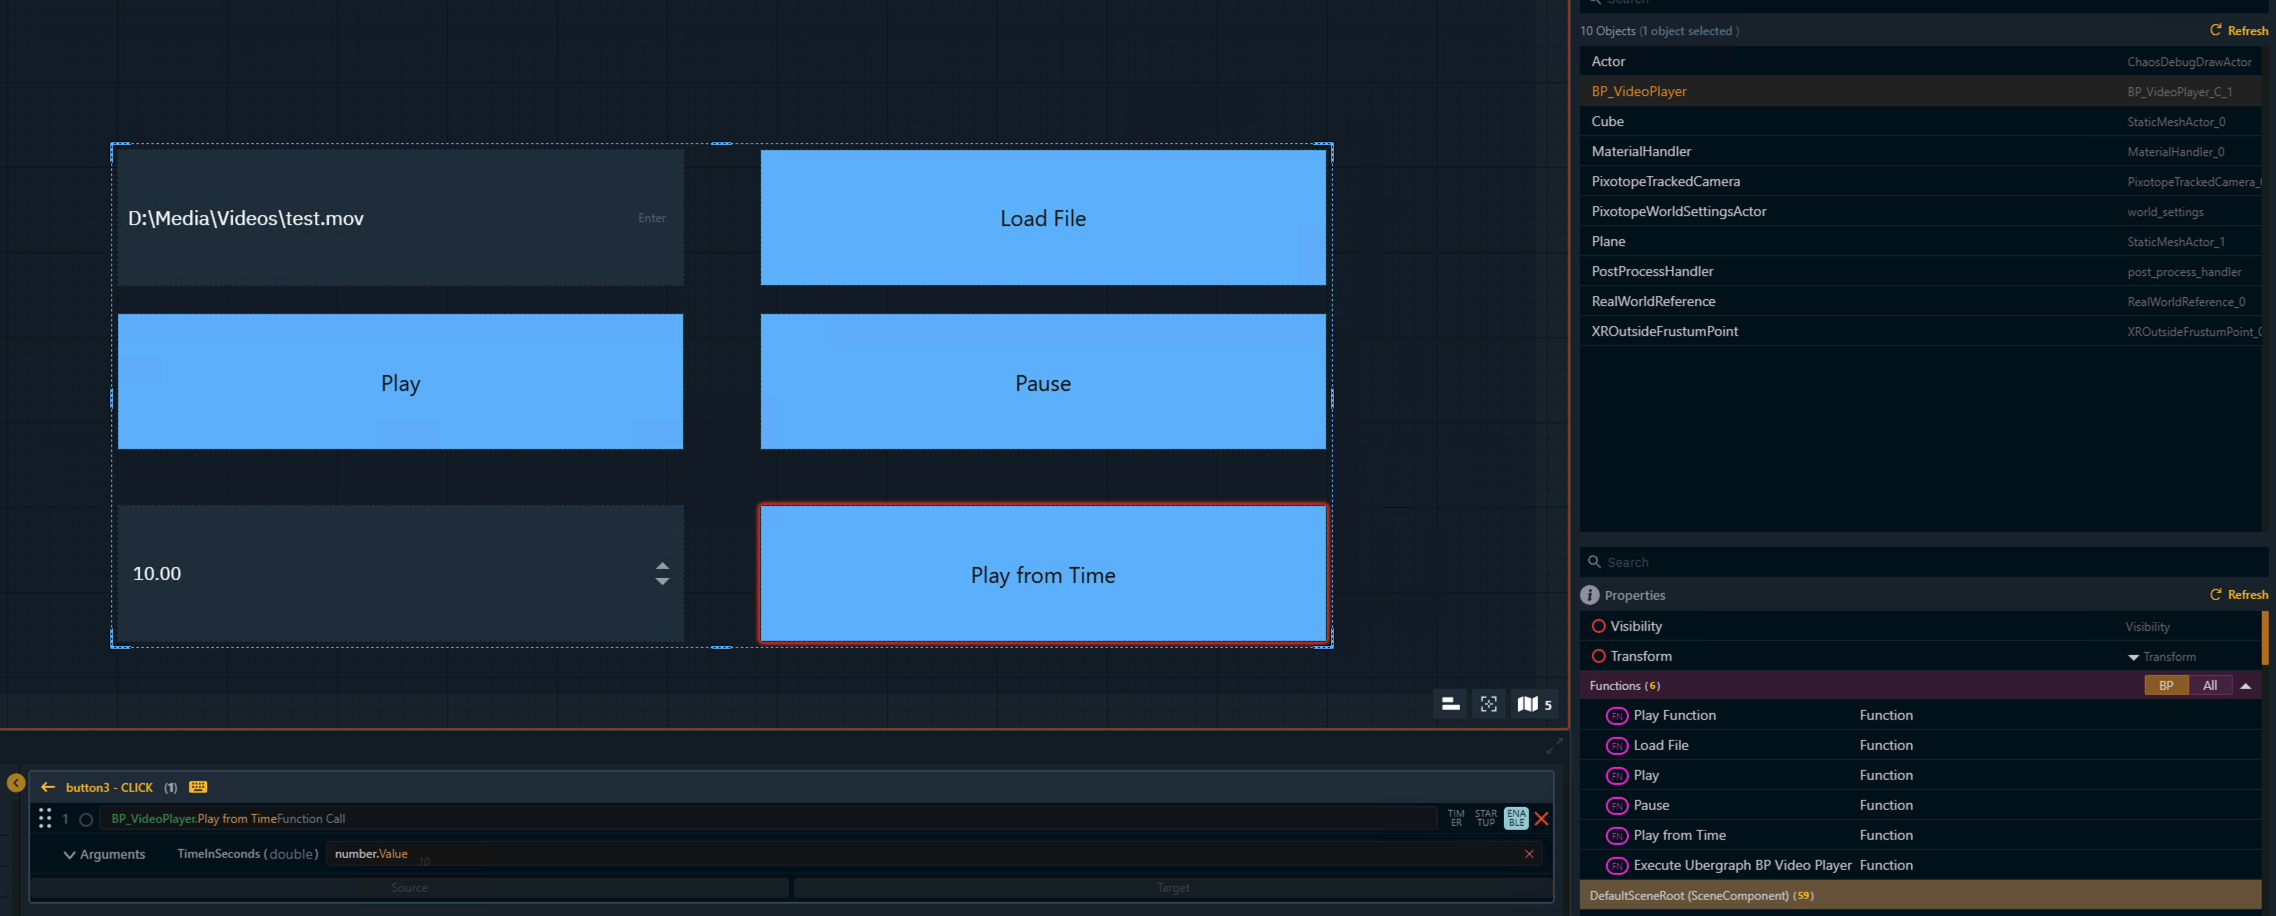This screenshot has height=916, width=2276.
Task: Toggle the ENABLE switch on the action row
Action: [1516, 818]
